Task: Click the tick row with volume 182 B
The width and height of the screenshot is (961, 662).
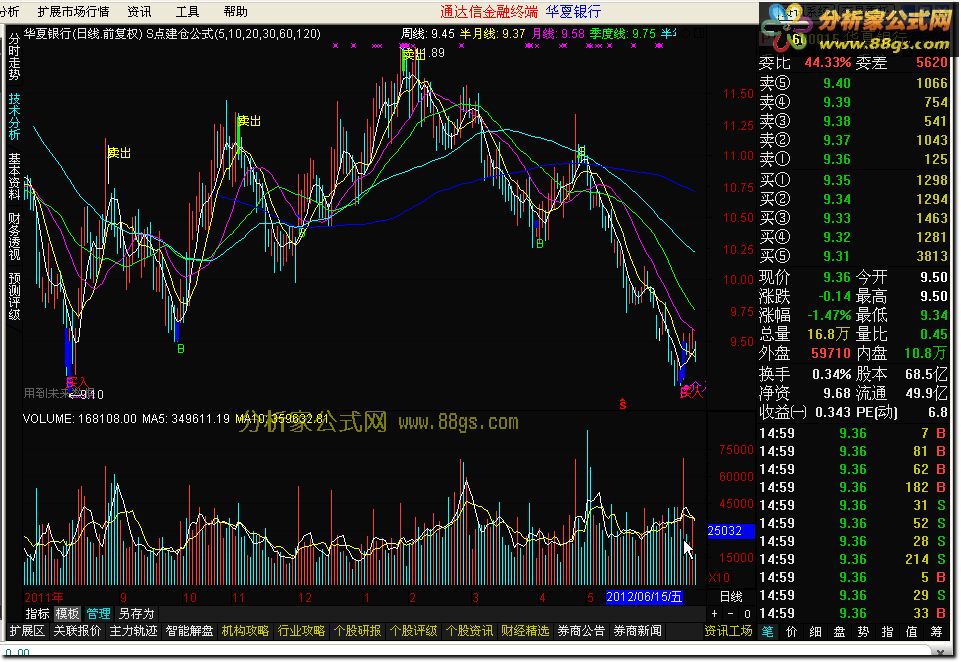Action: [853, 487]
